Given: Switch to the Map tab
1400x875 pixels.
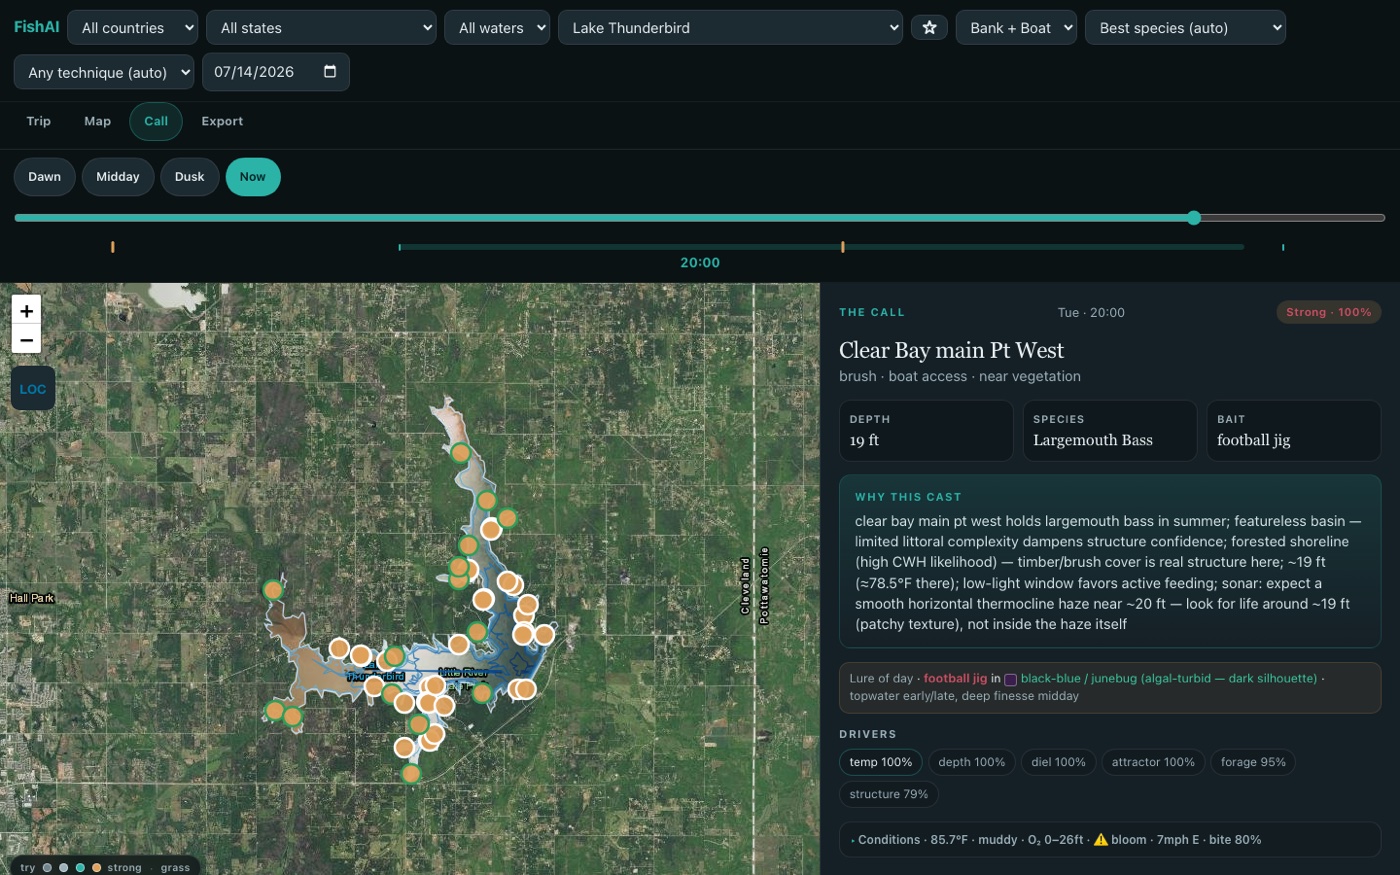Looking at the screenshot, I should pos(98,121).
